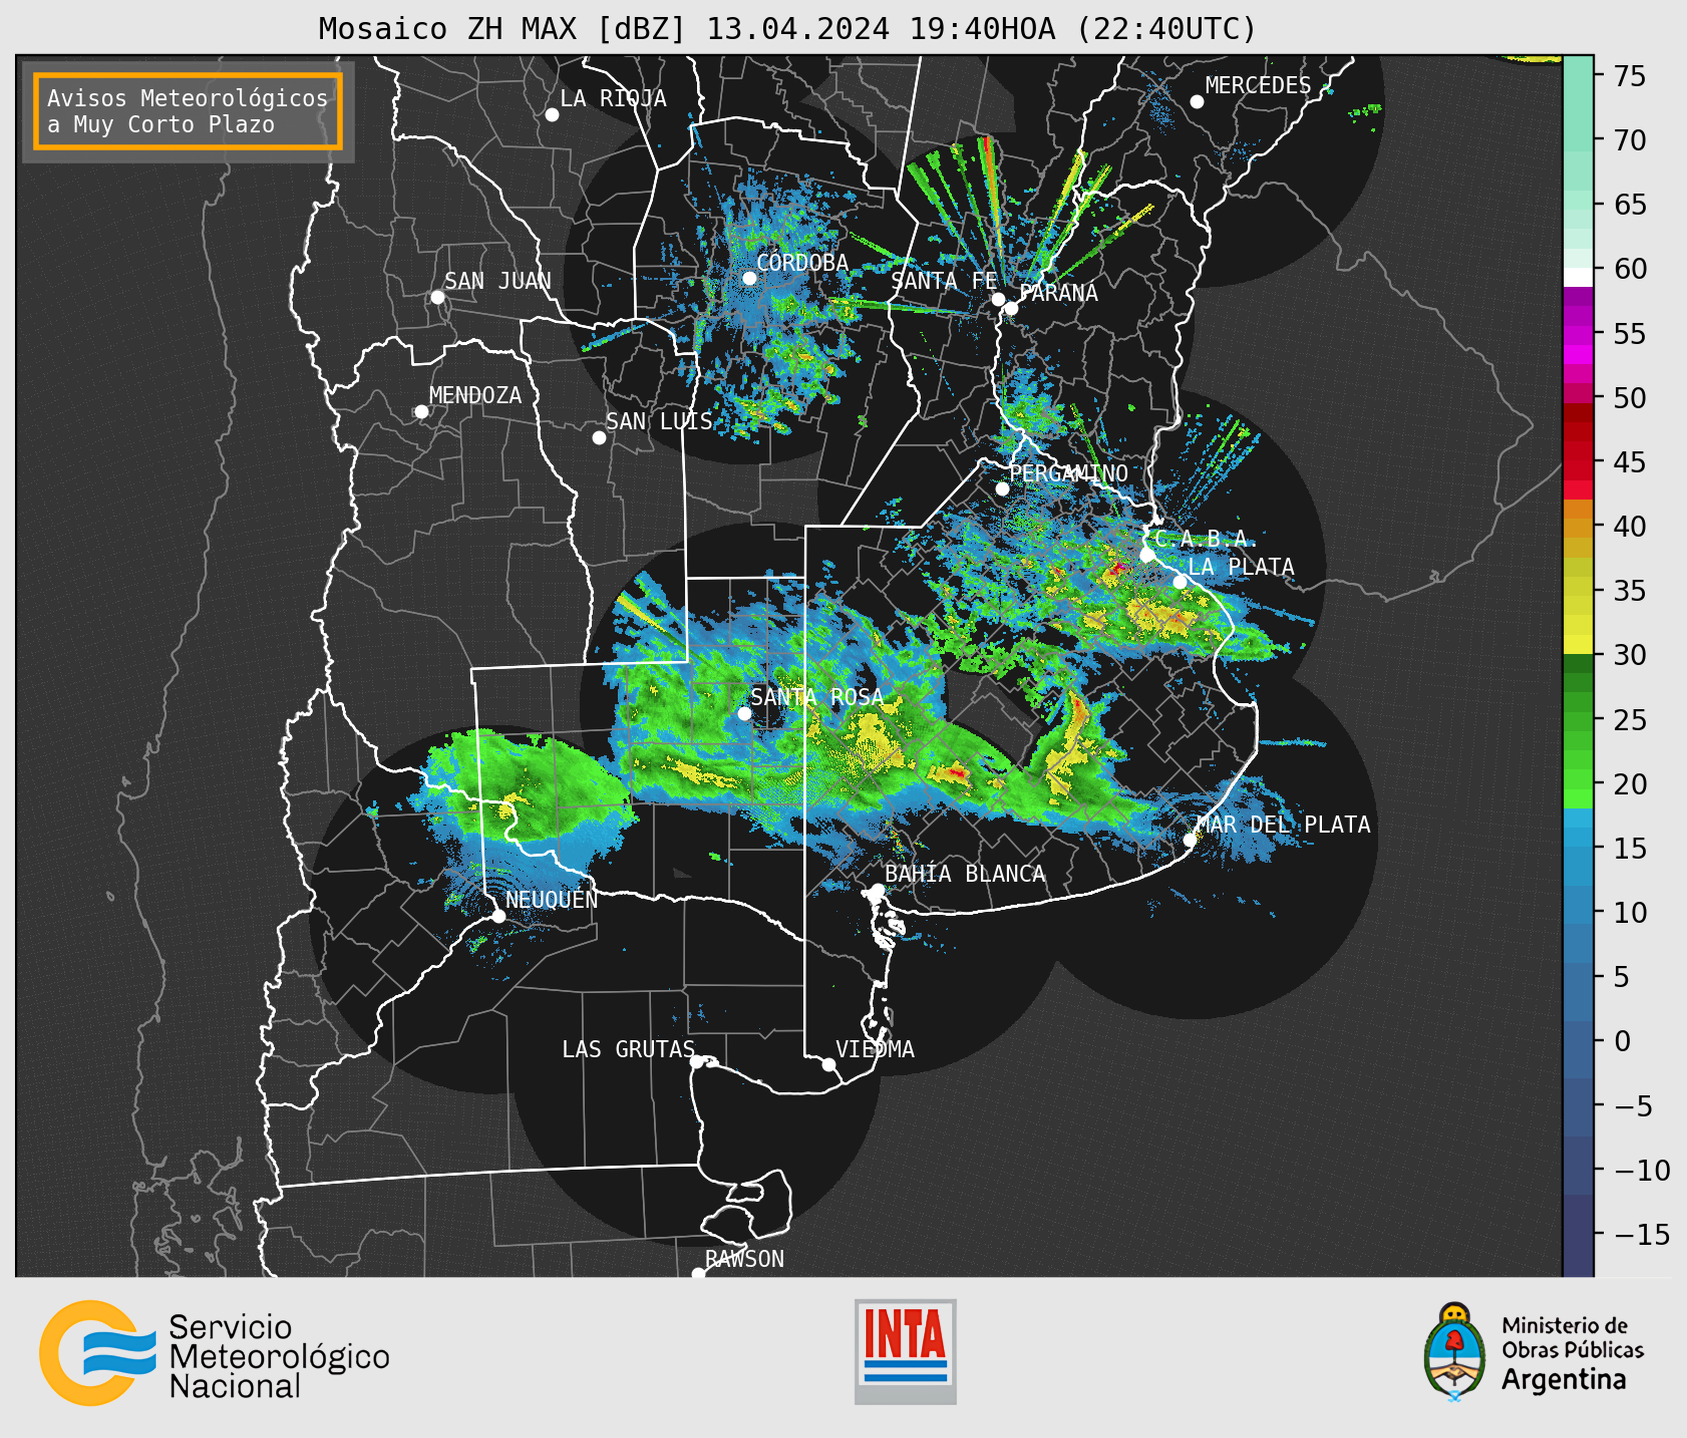Click the PARANA city marker dot
1687x1438 pixels.
click(1011, 308)
